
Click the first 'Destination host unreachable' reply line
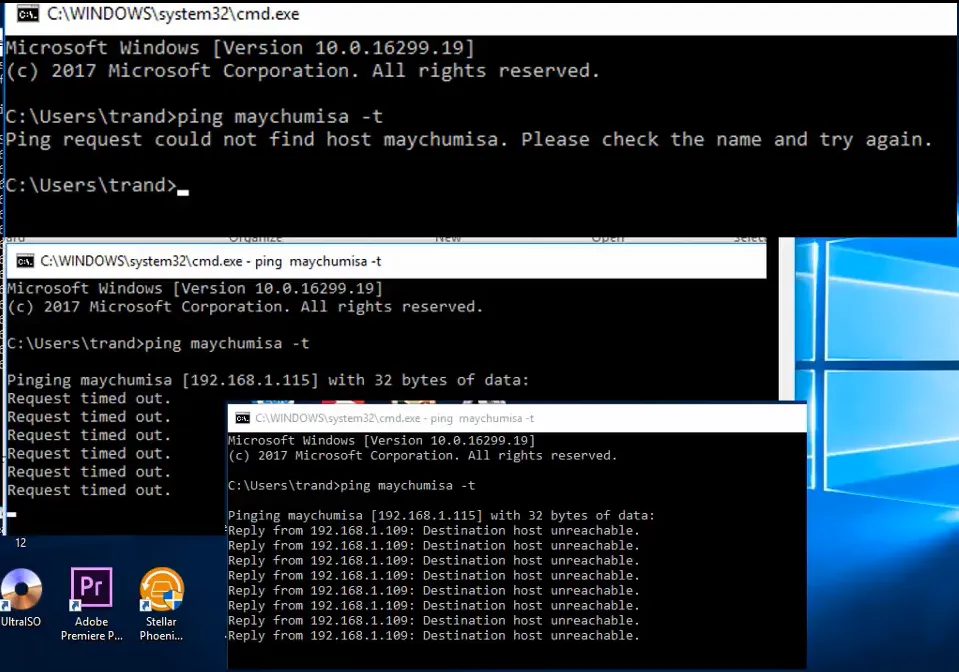click(x=433, y=531)
